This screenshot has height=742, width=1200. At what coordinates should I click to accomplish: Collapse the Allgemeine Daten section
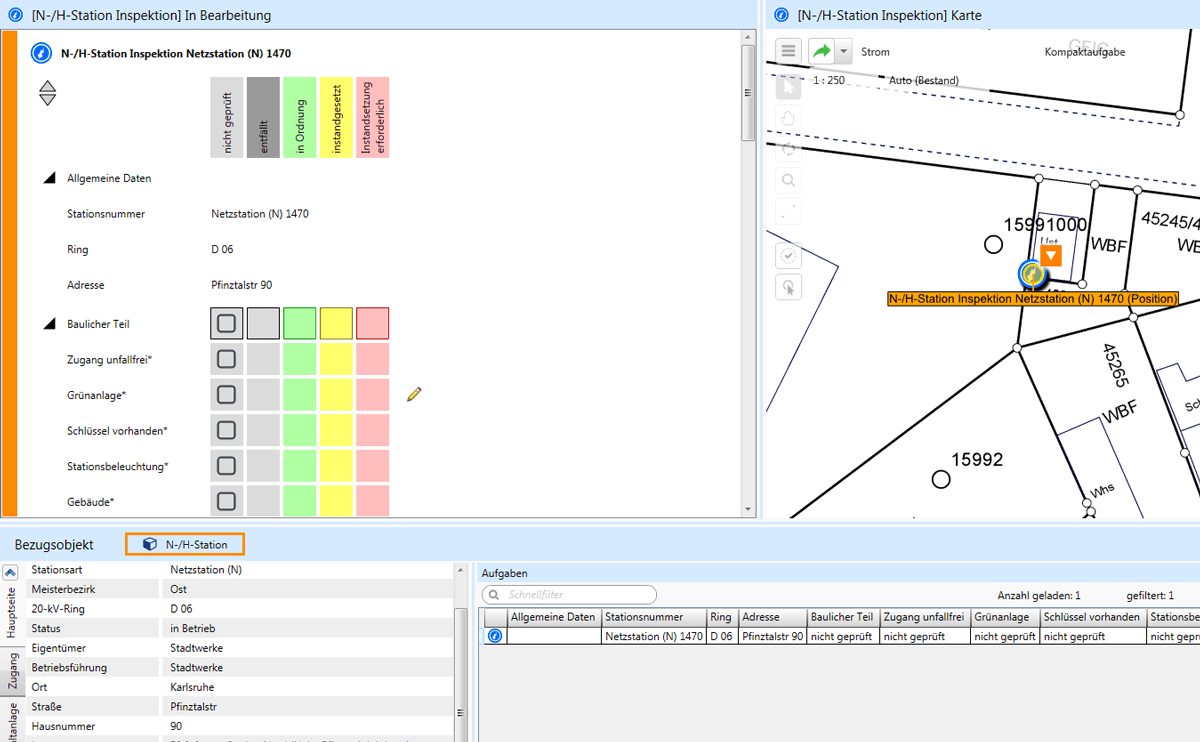(x=49, y=178)
